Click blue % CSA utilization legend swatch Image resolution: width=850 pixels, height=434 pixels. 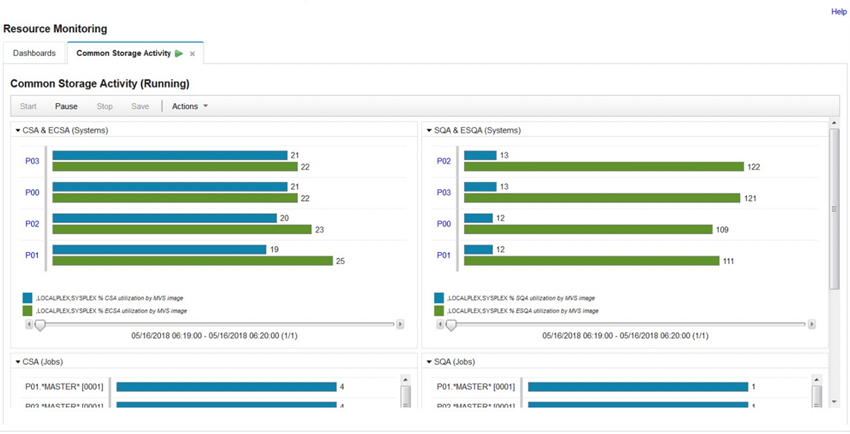click(27, 298)
